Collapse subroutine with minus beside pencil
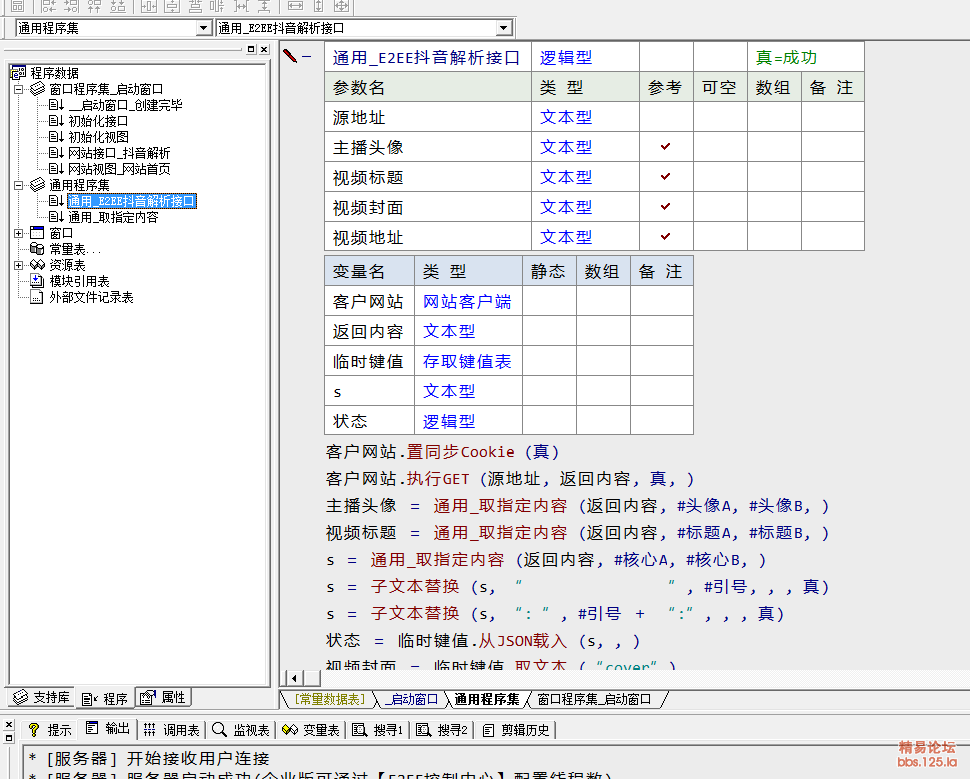970x779 pixels. click(x=306, y=56)
